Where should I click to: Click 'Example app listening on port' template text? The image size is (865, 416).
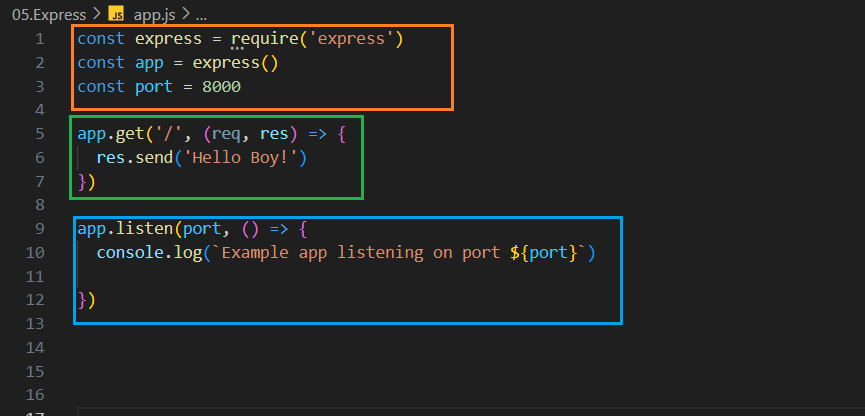pyautogui.click(x=361, y=253)
